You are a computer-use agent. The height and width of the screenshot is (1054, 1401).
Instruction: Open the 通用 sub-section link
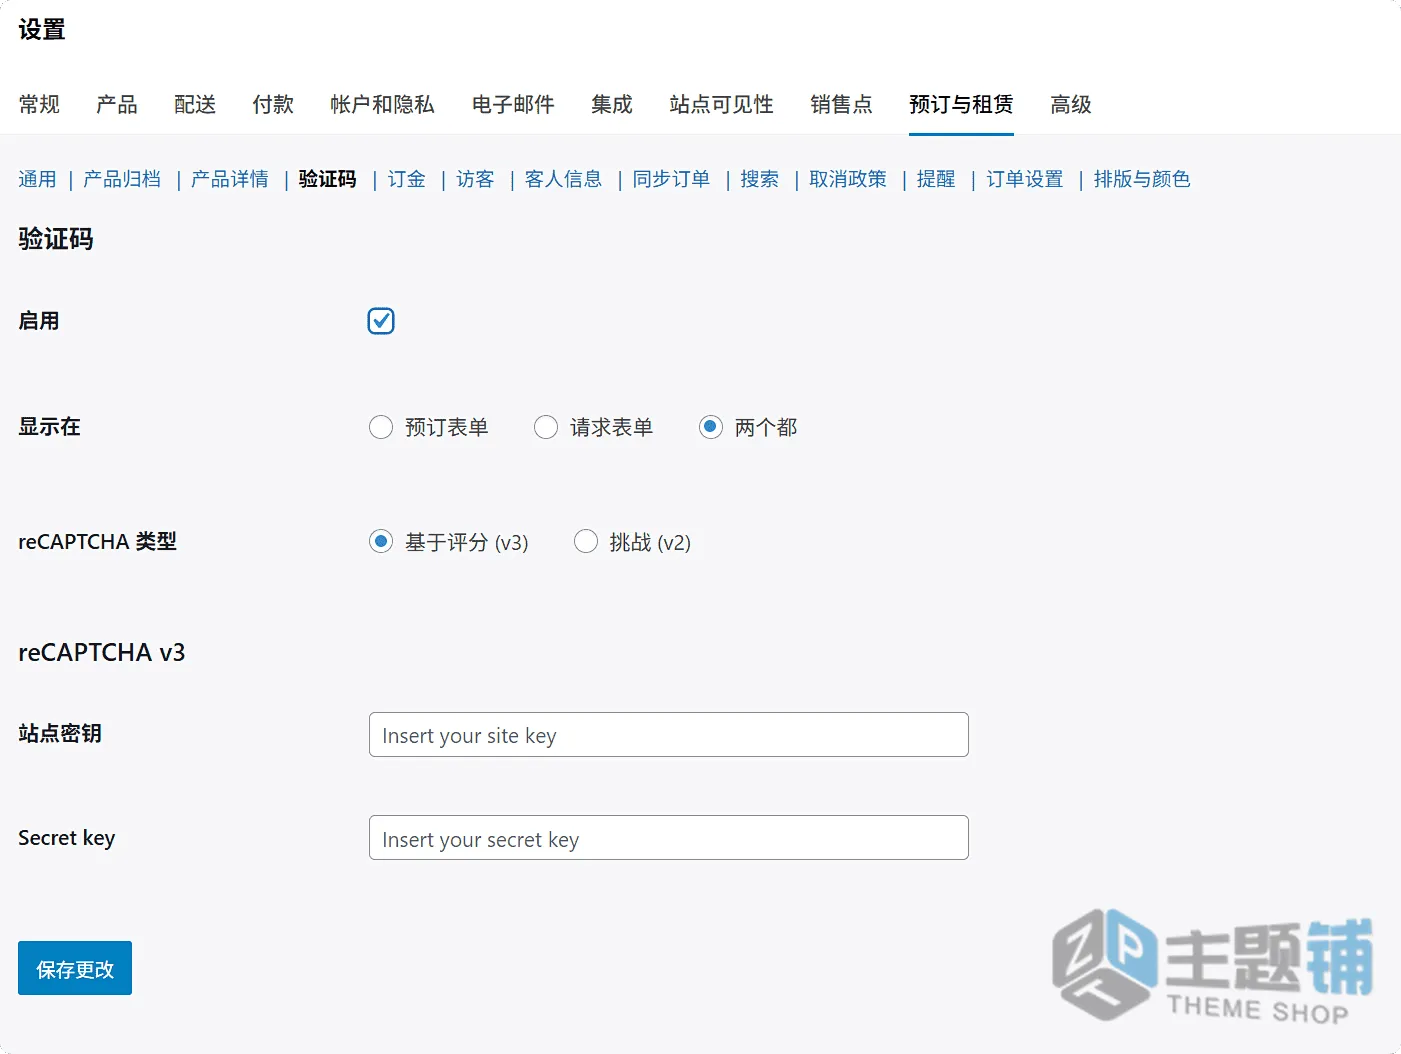click(x=37, y=179)
